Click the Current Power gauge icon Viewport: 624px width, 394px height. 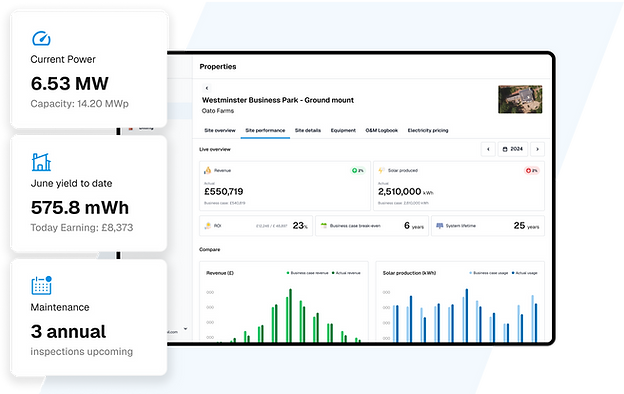click(x=41, y=38)
